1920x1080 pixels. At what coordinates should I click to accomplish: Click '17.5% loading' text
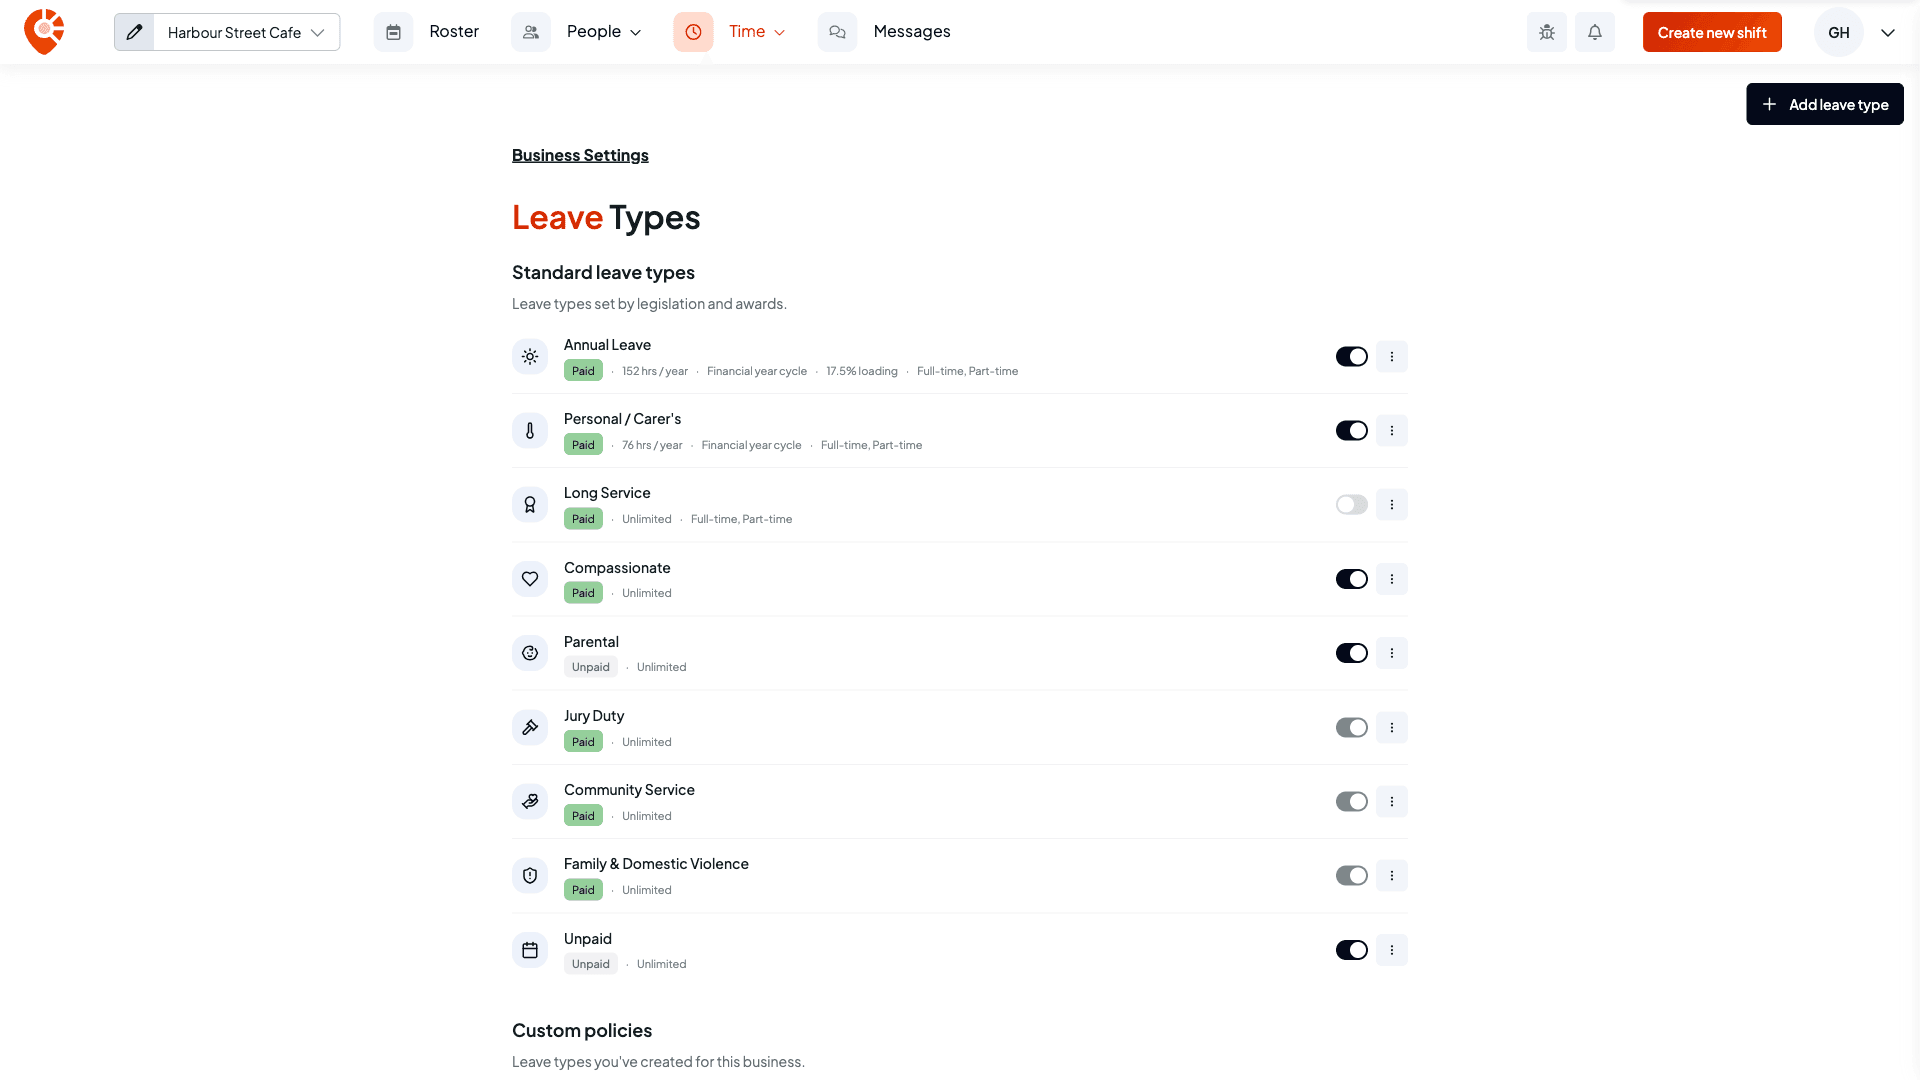coord(862,371)
